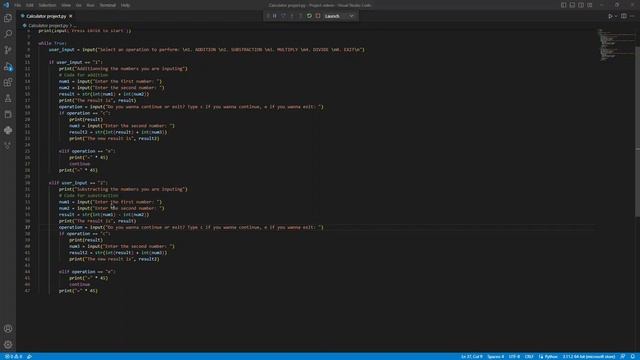
Task: Open the Edit menu
Action: click(x=30, y=5)
